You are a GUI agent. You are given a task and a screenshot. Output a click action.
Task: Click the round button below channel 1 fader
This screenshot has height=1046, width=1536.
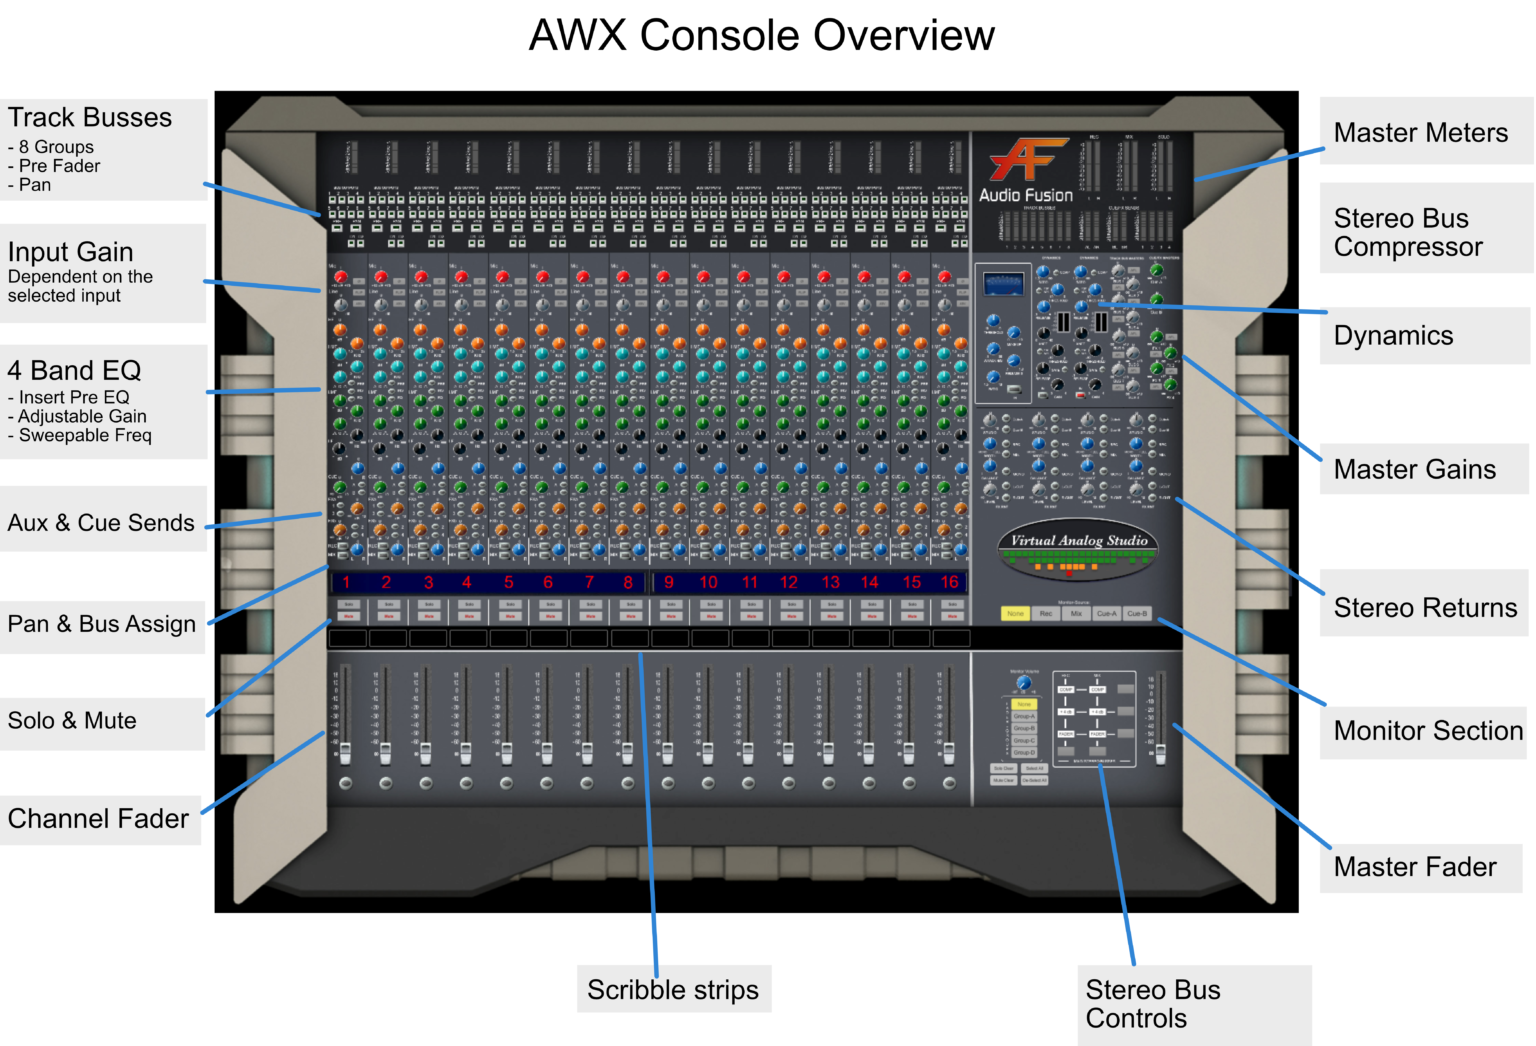pyautogui.click(x=346, y=783)
